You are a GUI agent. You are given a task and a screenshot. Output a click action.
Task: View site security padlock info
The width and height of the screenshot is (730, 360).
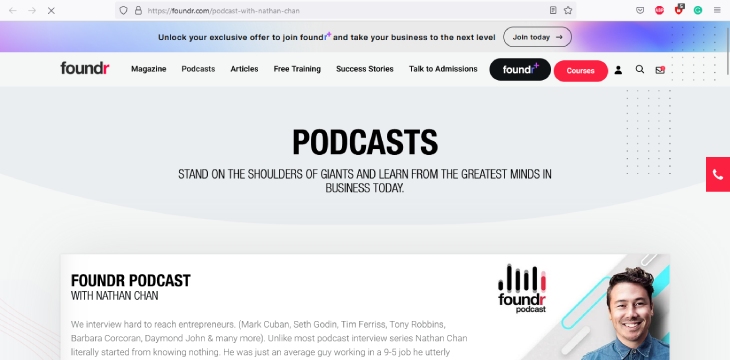(138, 10)
